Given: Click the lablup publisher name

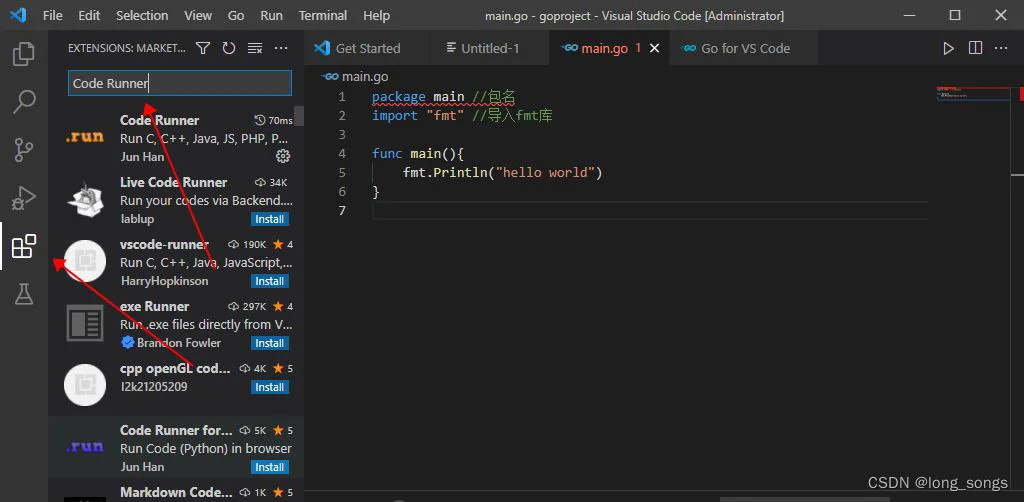Looking at the screenshot, I should [x=137, y=219].
